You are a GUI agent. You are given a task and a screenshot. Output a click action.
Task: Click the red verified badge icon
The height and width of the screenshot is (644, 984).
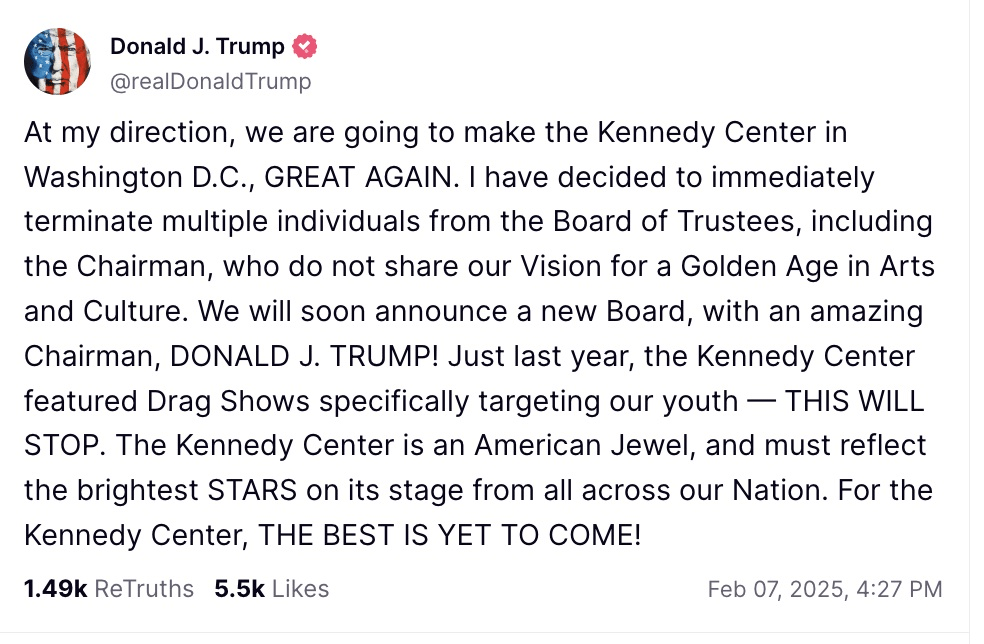304,47
